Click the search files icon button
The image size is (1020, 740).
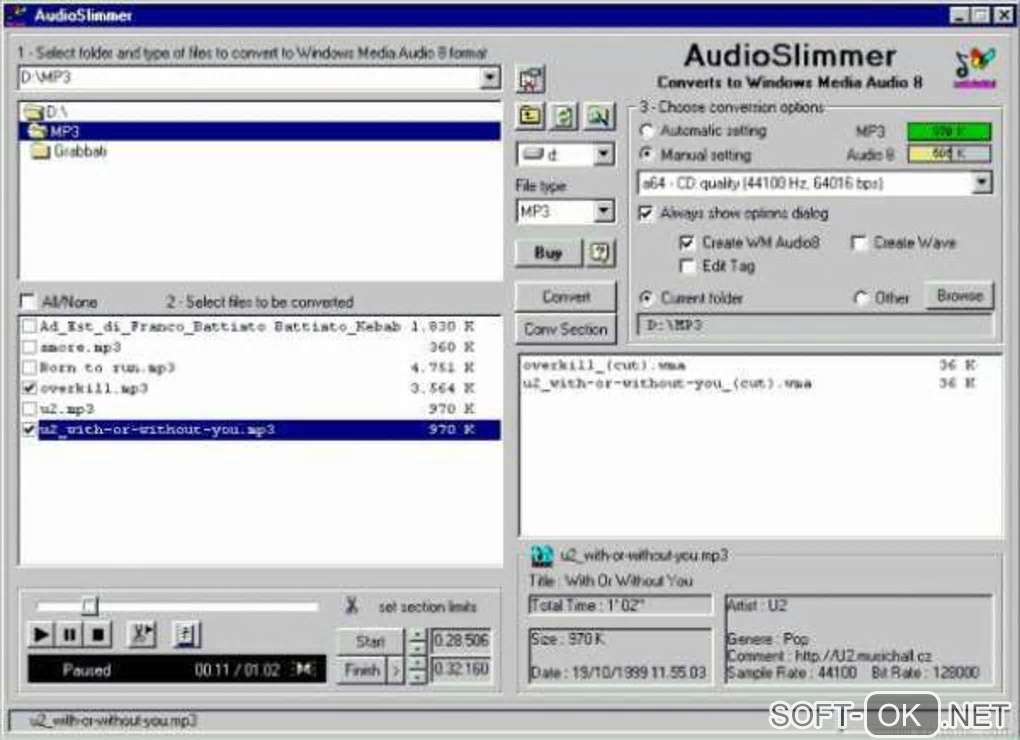pyautogui.click(x=598, y=116)
